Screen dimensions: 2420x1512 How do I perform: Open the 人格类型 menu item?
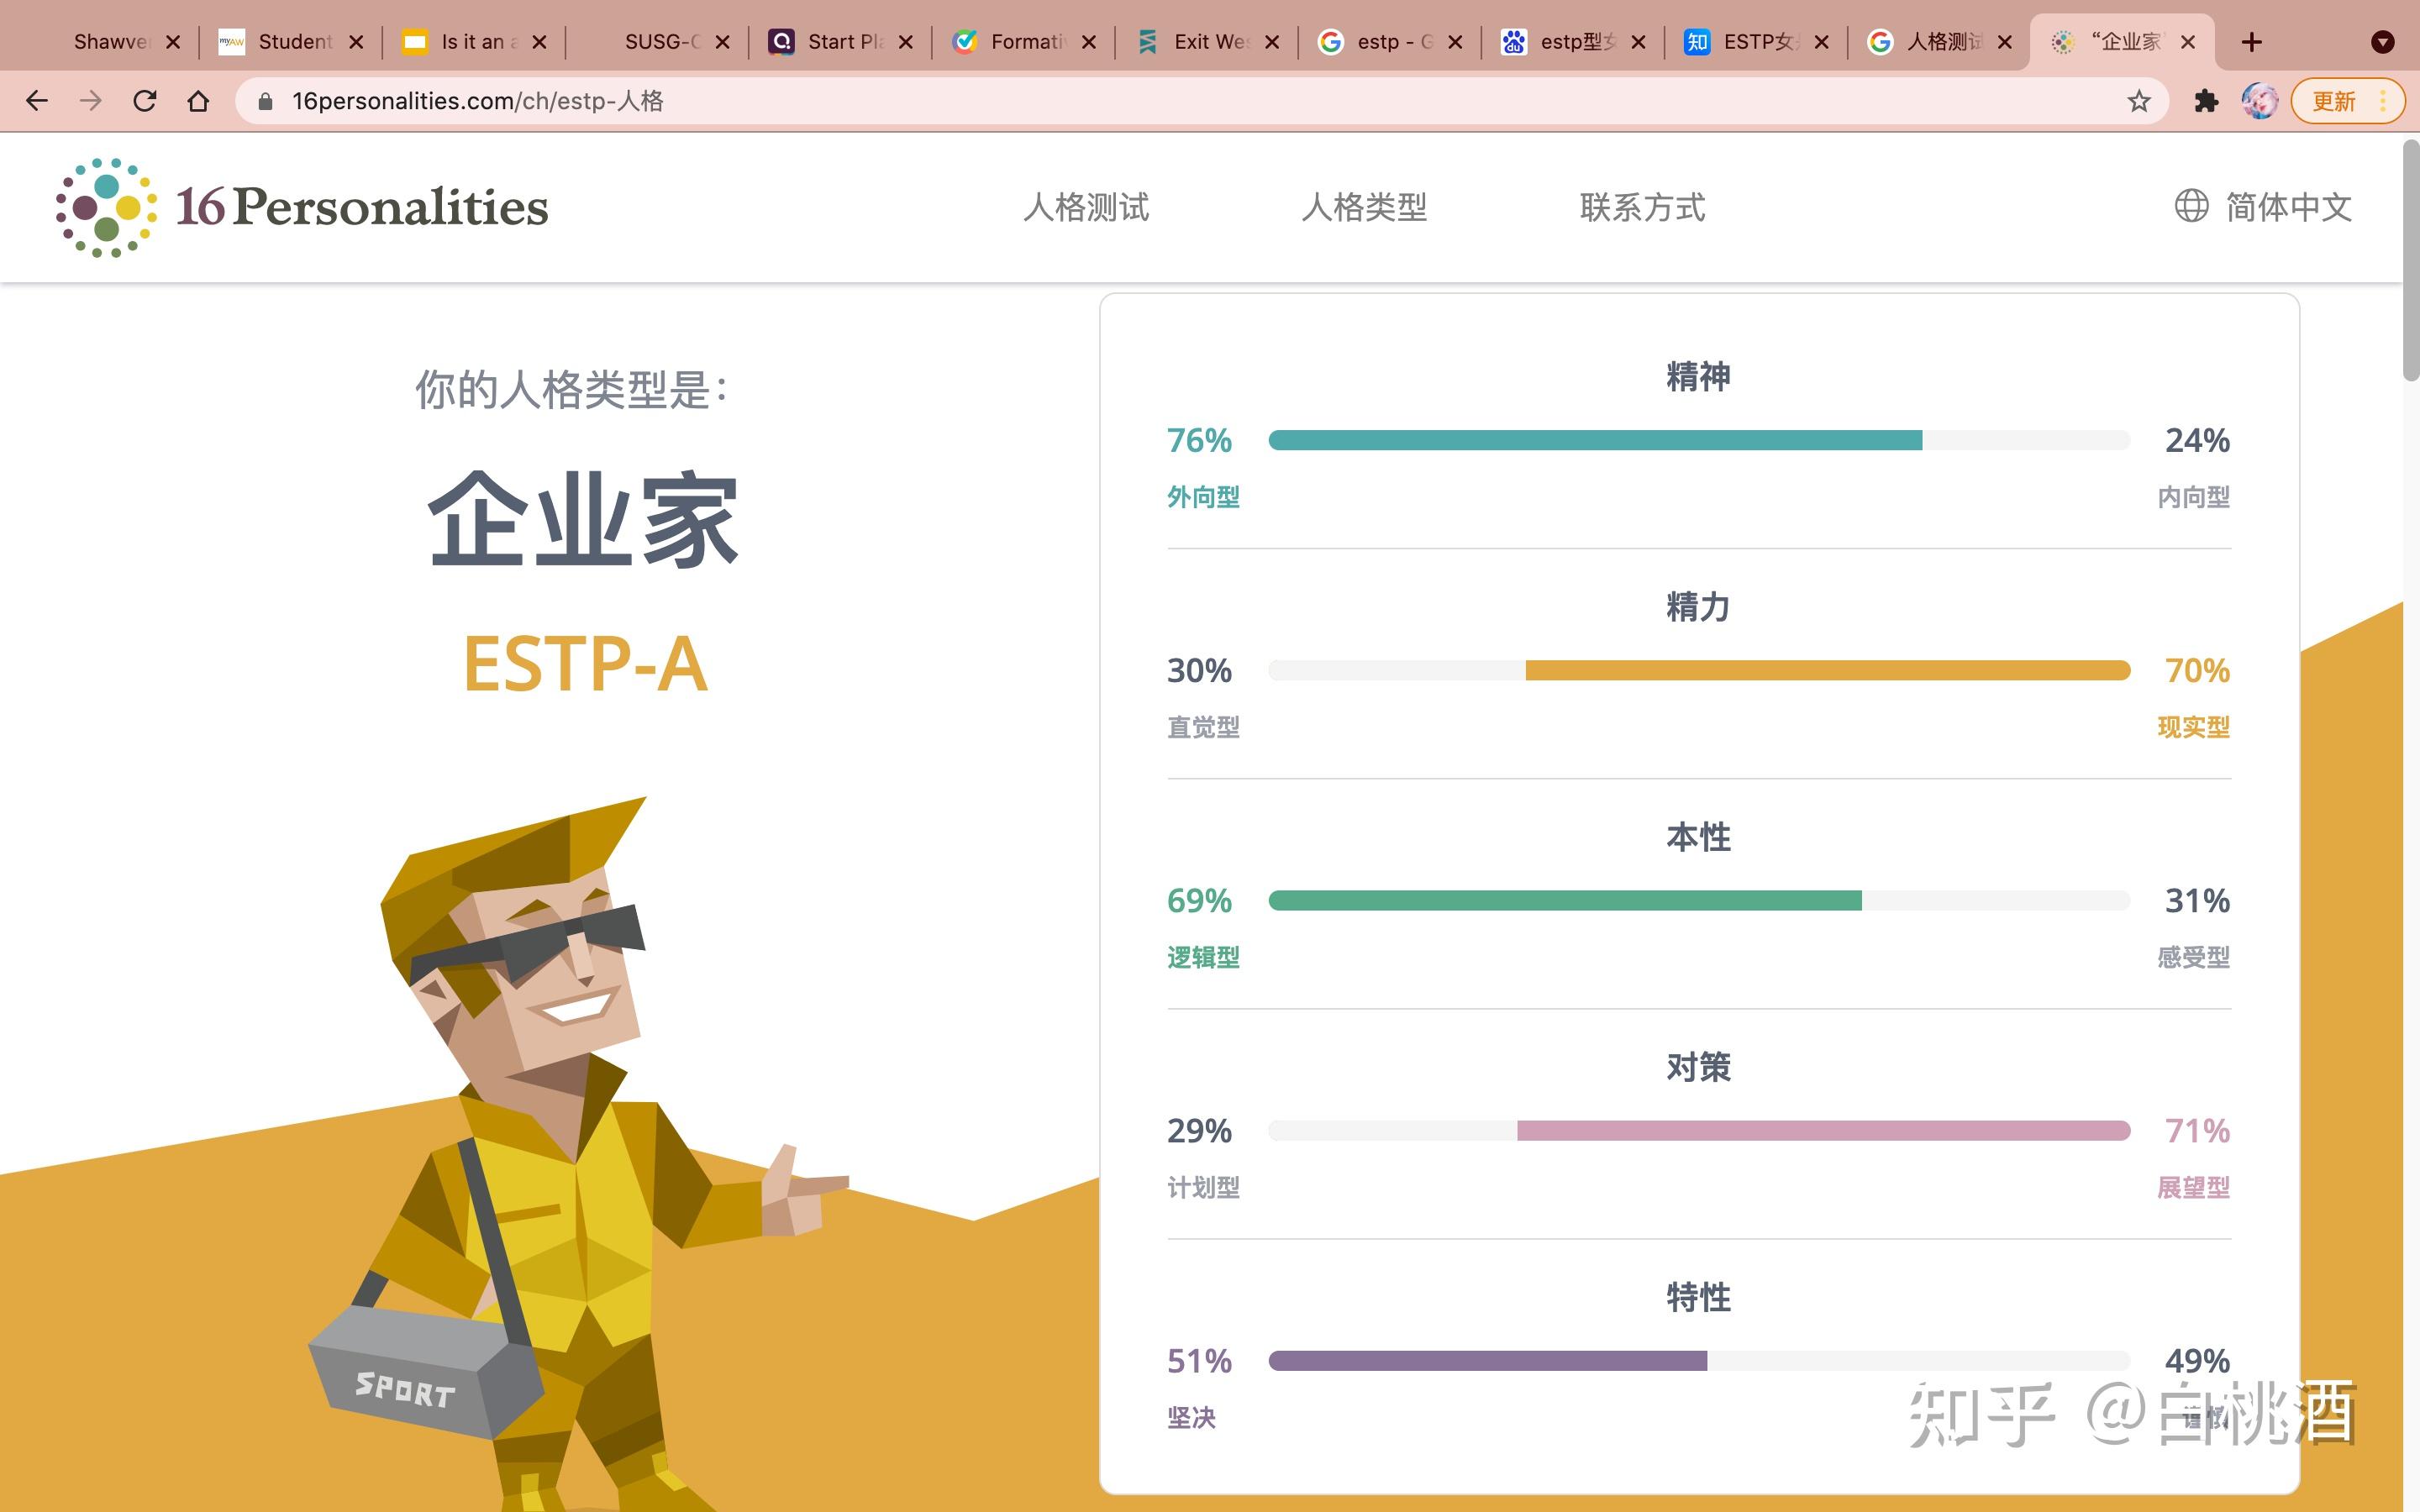[x=1364, y=207]
